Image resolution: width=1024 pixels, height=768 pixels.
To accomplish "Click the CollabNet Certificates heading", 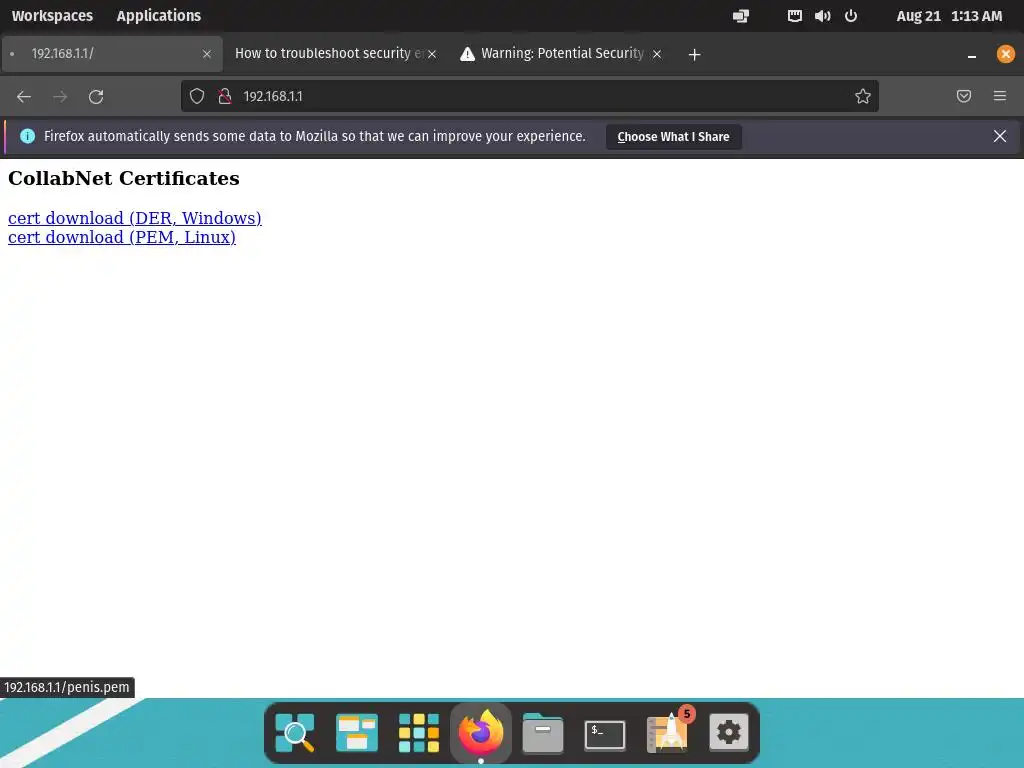I will tap(123, 178).
